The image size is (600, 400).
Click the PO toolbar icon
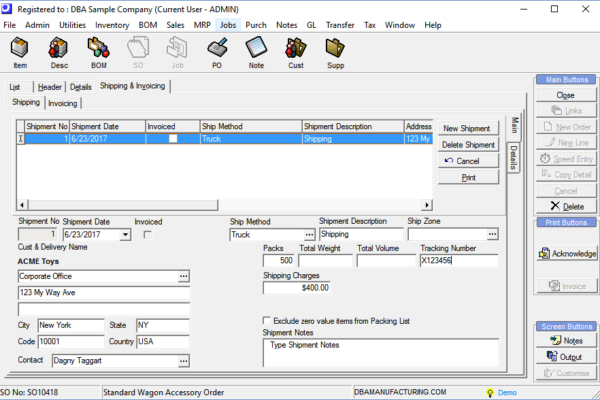[x=217, y=48]
